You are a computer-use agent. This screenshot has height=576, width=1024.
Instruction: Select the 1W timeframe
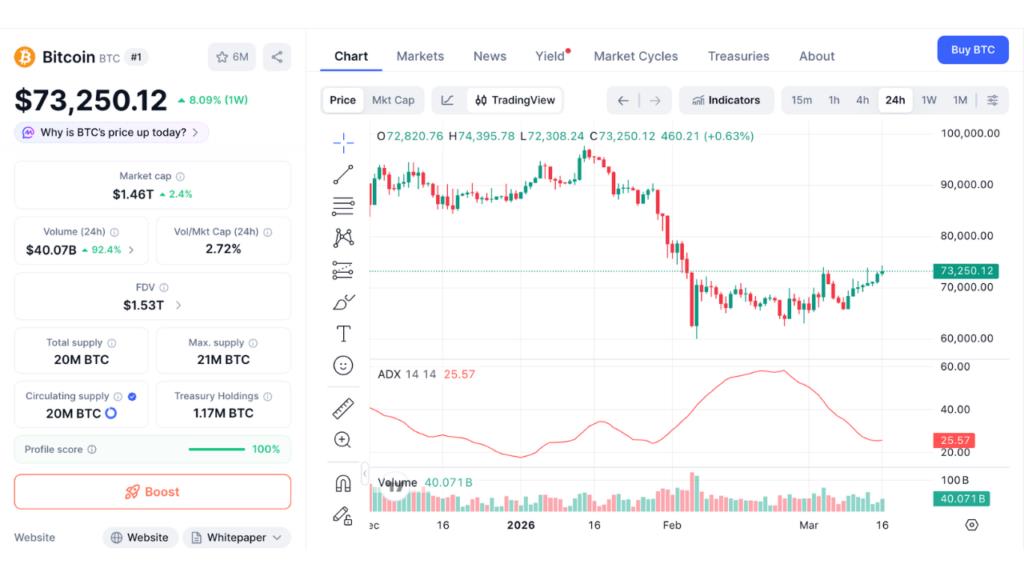click(x=928, y=100)
